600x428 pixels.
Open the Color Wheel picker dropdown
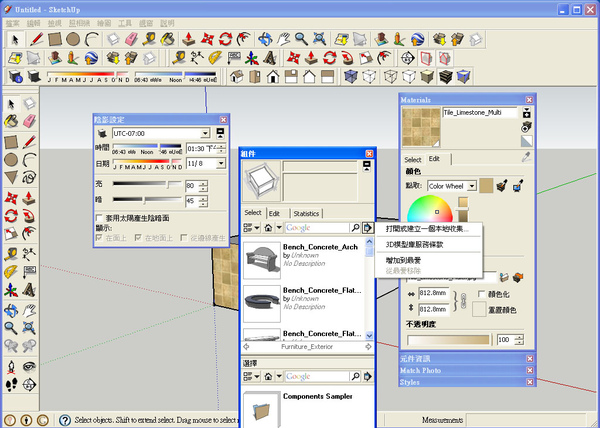pos(472,186)
